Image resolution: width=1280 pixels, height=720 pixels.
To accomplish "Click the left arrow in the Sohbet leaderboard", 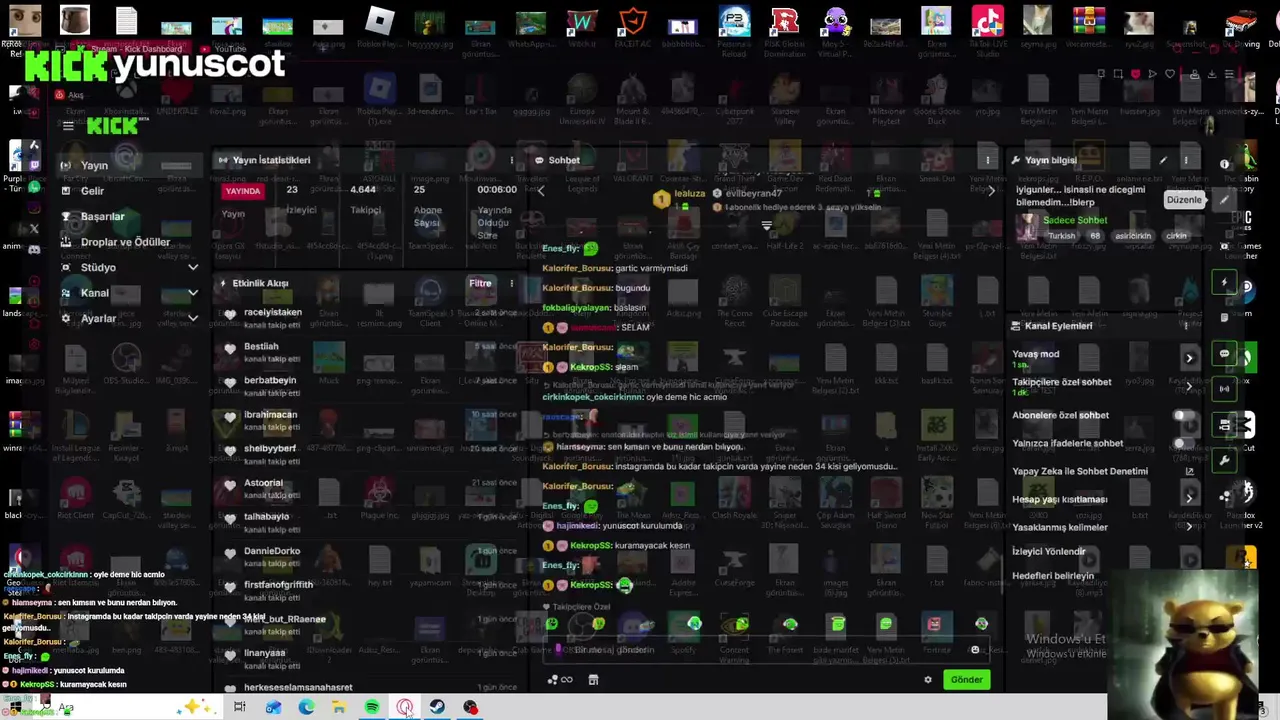I will pos(541,190).
